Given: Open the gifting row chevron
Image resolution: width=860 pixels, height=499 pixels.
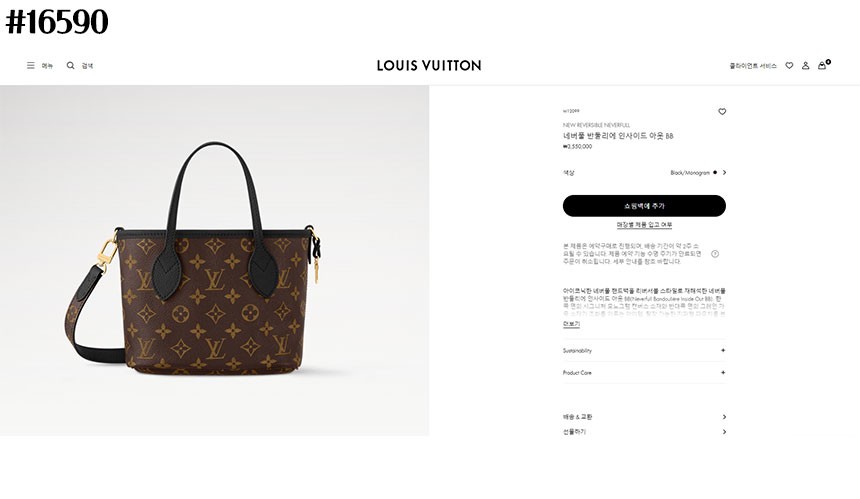Looking at the screenshot, I should (x=724, y=432).
